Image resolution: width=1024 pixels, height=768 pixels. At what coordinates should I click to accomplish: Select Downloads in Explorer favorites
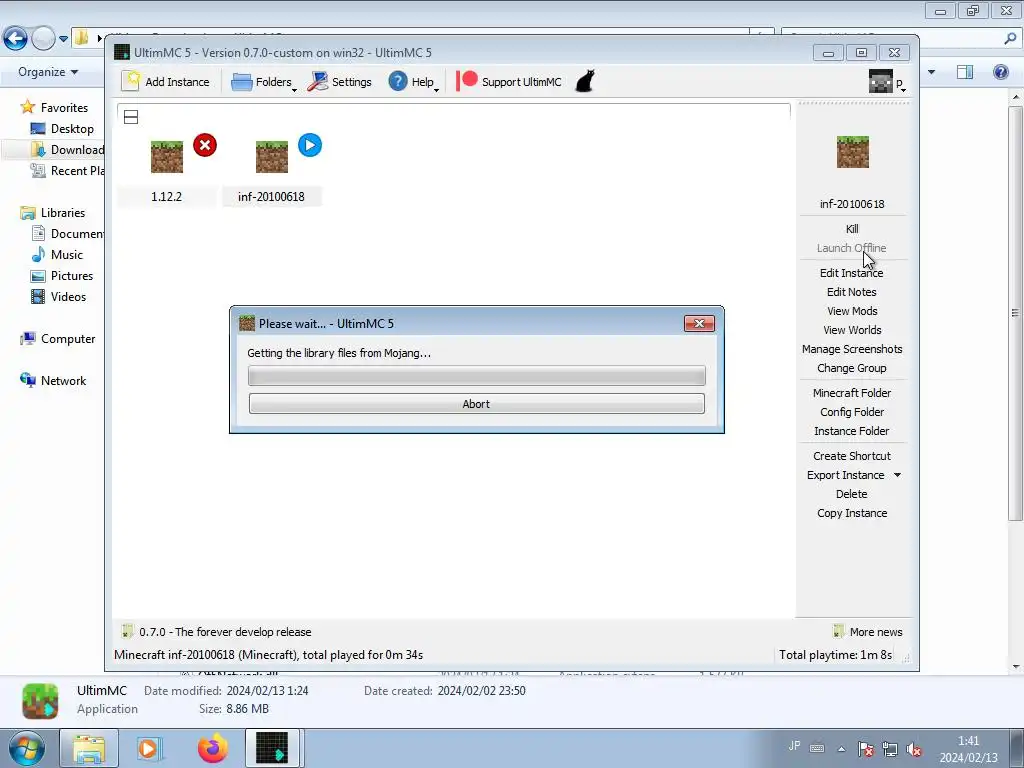coord(67,150)
